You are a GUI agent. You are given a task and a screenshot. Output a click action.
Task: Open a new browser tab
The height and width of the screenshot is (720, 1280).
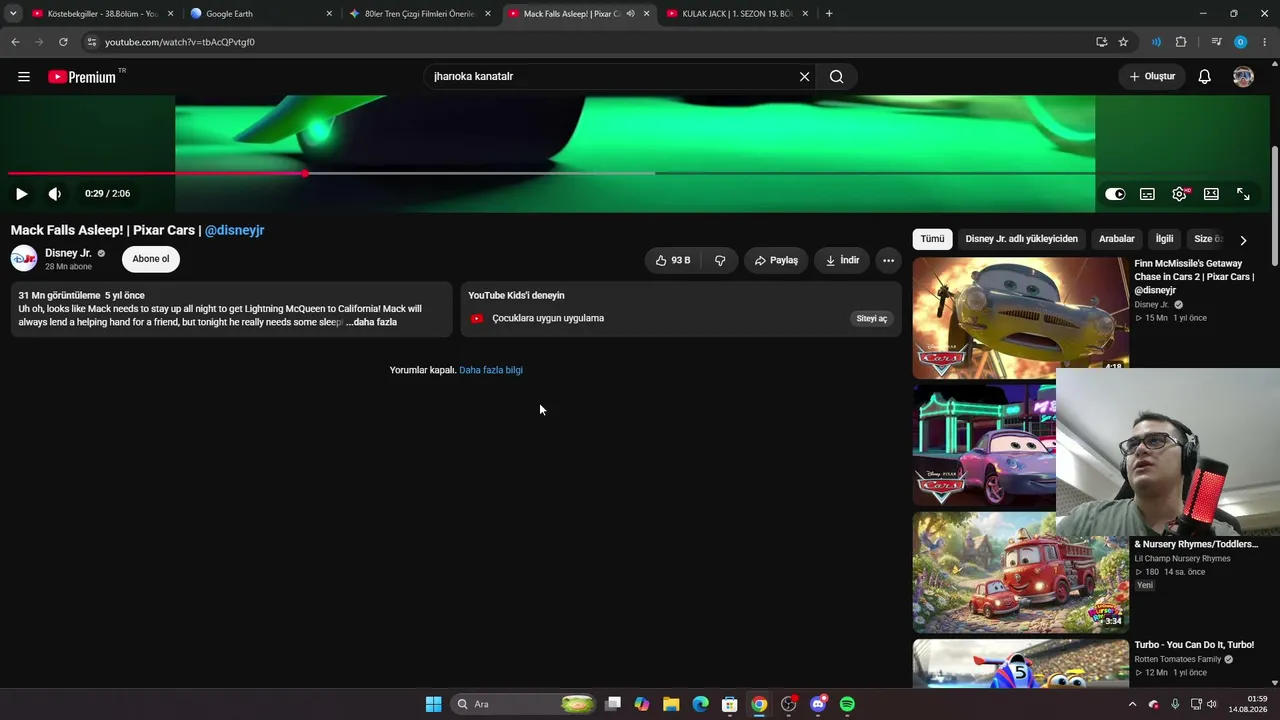[x=829, y=14]
